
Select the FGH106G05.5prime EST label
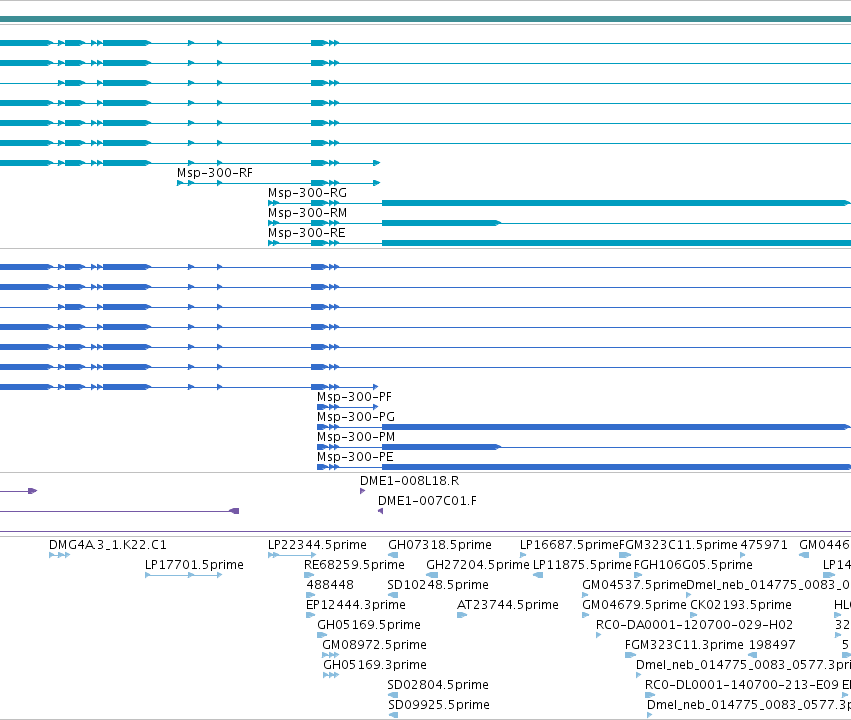tap(693, 565)
